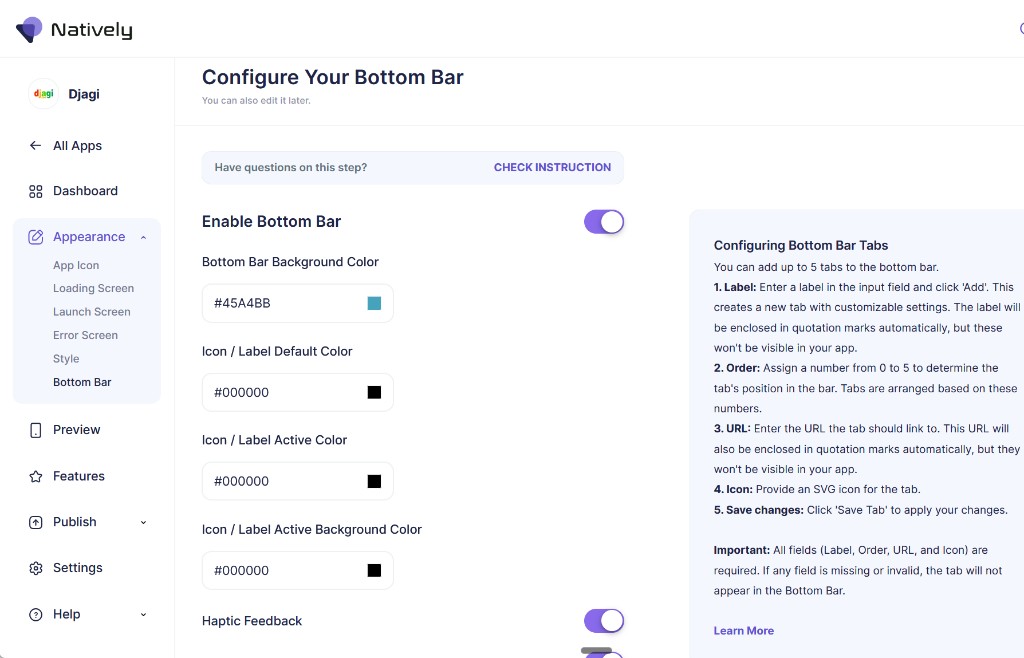Follow the Learn More link
This screenshot has width=1024, height=658.
coord(744,631)
